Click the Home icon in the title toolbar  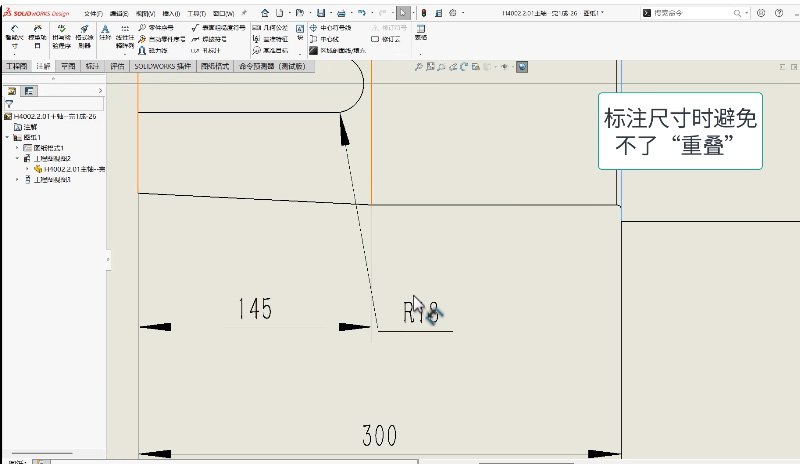click(x=265, y=13)
